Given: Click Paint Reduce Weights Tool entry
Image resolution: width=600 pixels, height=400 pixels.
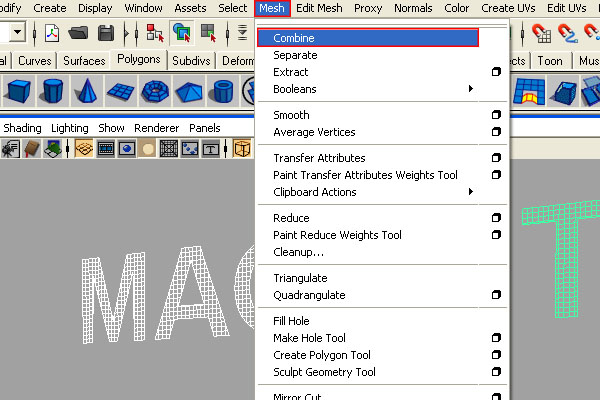Looking at the screenshot, I should tap(337, 235).
